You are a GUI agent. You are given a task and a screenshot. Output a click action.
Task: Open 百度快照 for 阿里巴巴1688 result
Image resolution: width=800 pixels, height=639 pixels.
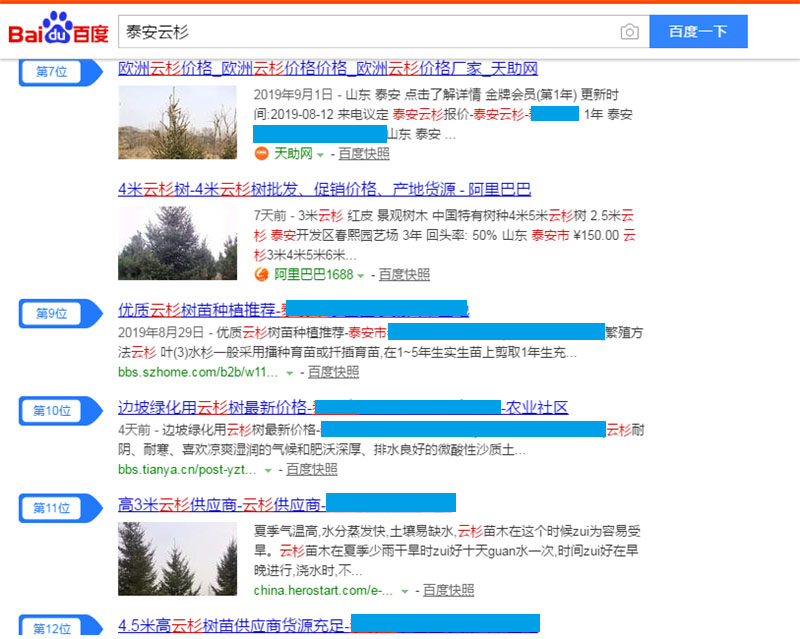click(x=404, y=275)
